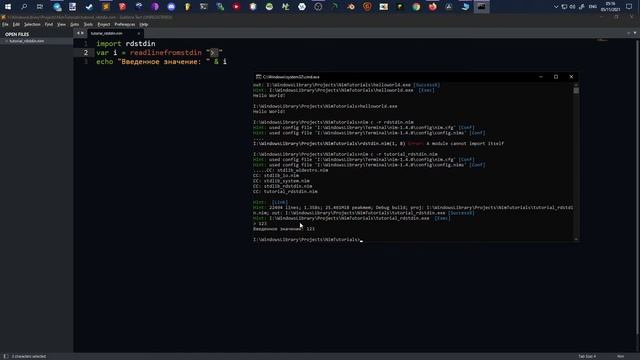Screen dimensions: 640x360
Task: Open the Edit menu
Action: pos(16,24)
